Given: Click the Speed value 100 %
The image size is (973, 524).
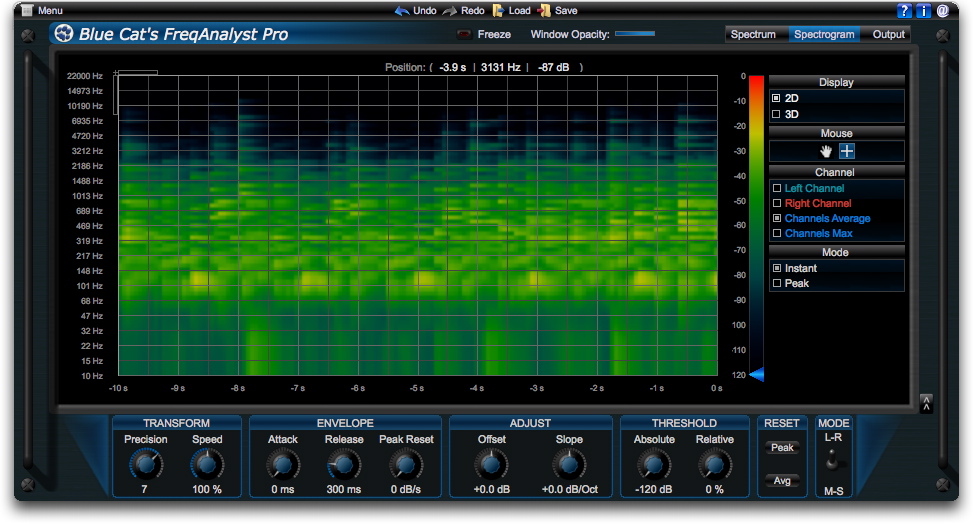Looking at the screenshot, I should coord(207,489).
